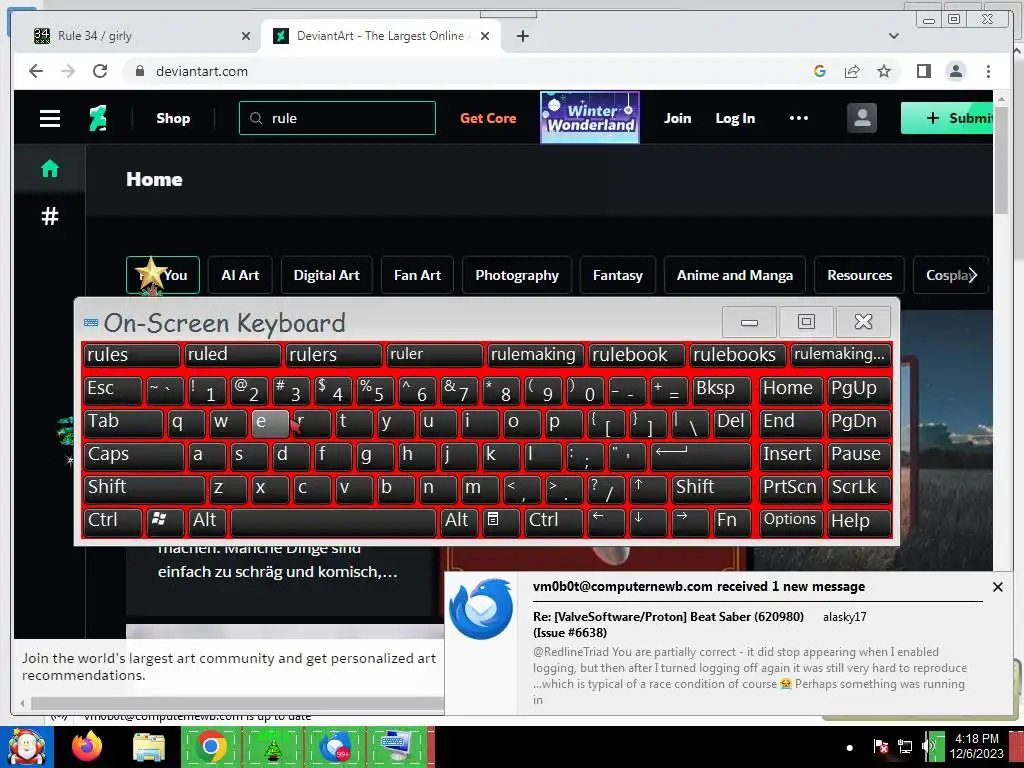
Task: Click the Join button
Action: (x=677, y=118)
